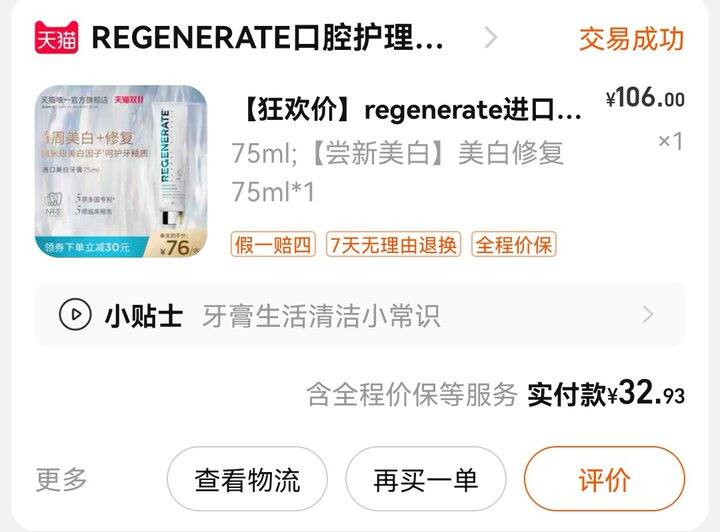Tap the 实付款 ¥32.93 paid amount
720x532 pixels.
click(x=606, y=394)
